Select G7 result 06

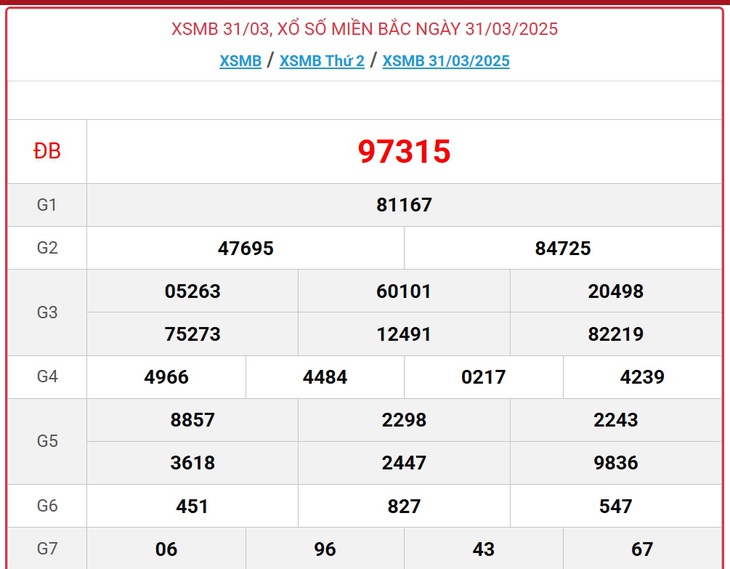(x=166, y=549)
